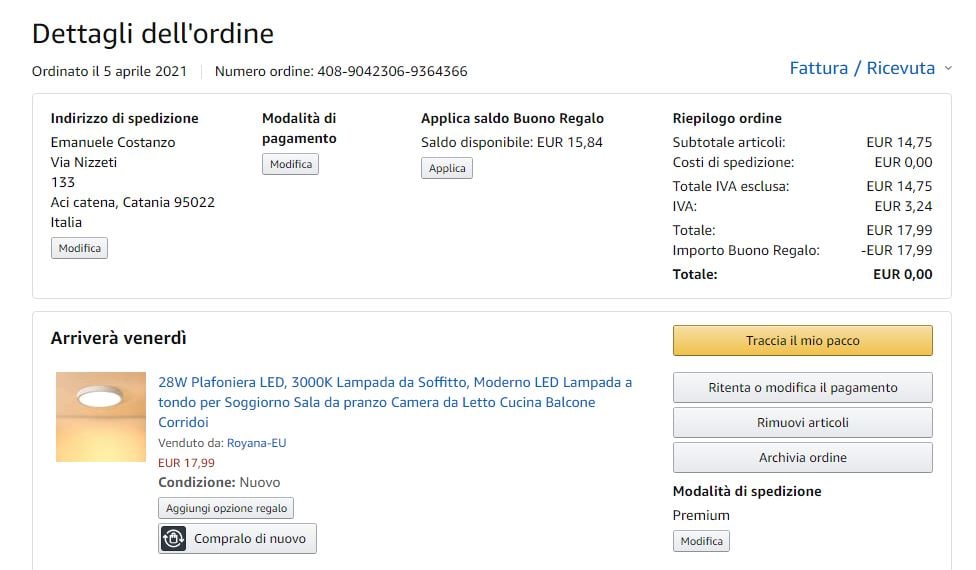Modify the payment method via Modifica
Screen dimensions: 976x570
click(290, 164)
